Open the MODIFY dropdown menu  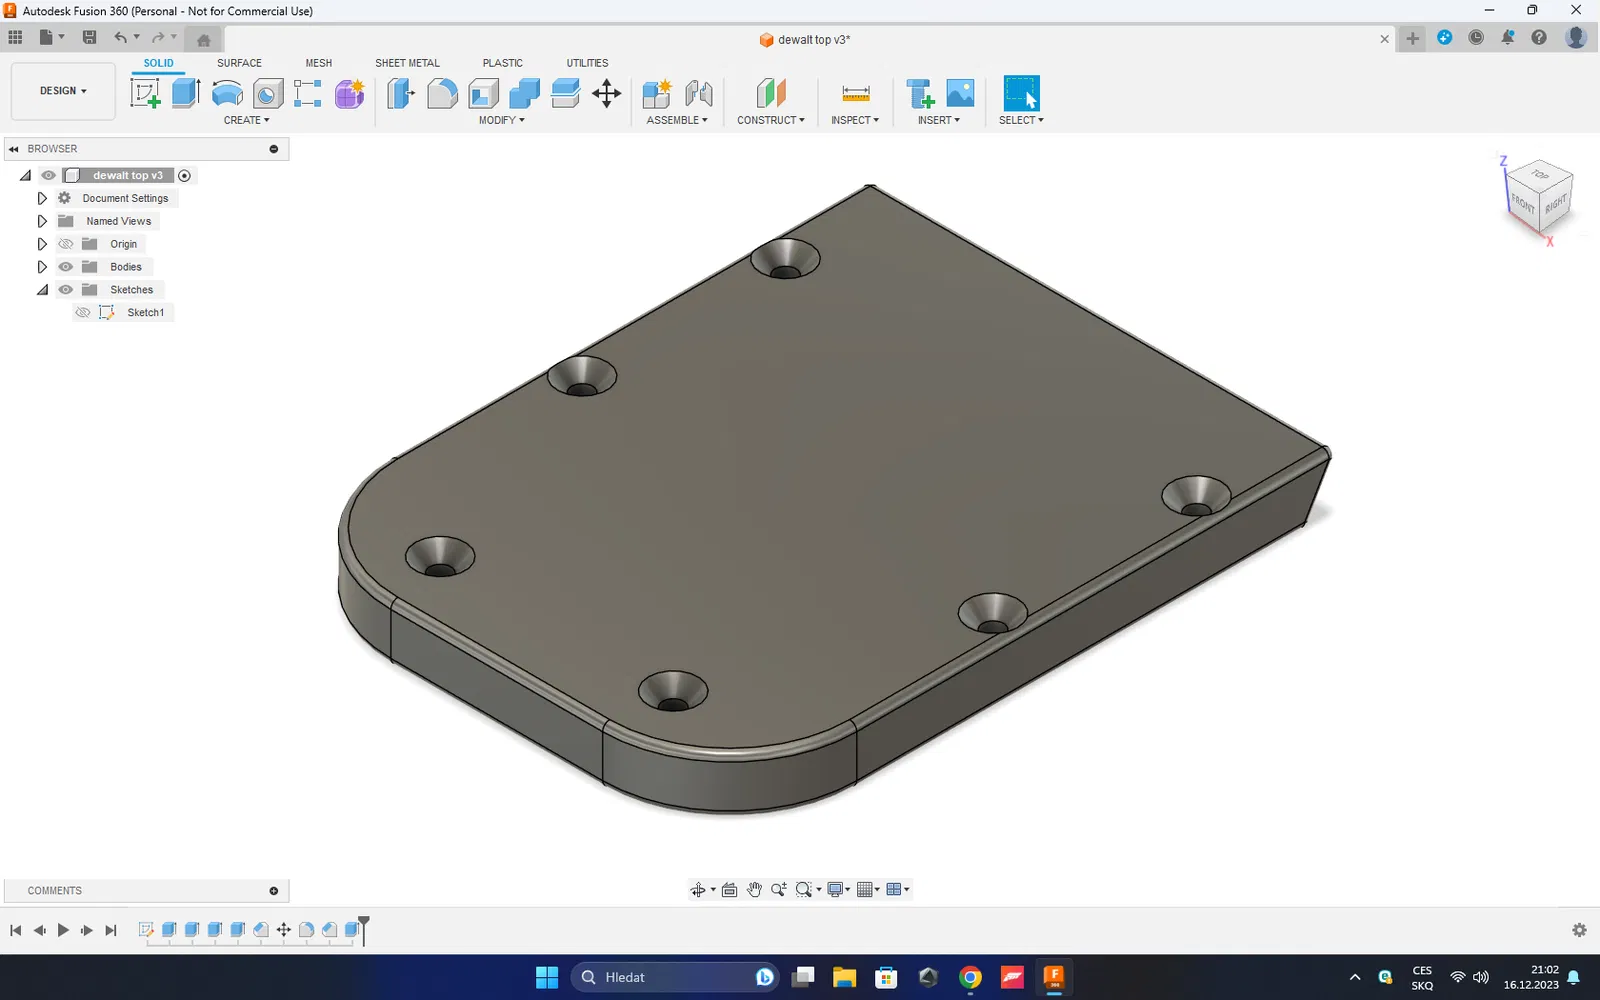point(501,120)
